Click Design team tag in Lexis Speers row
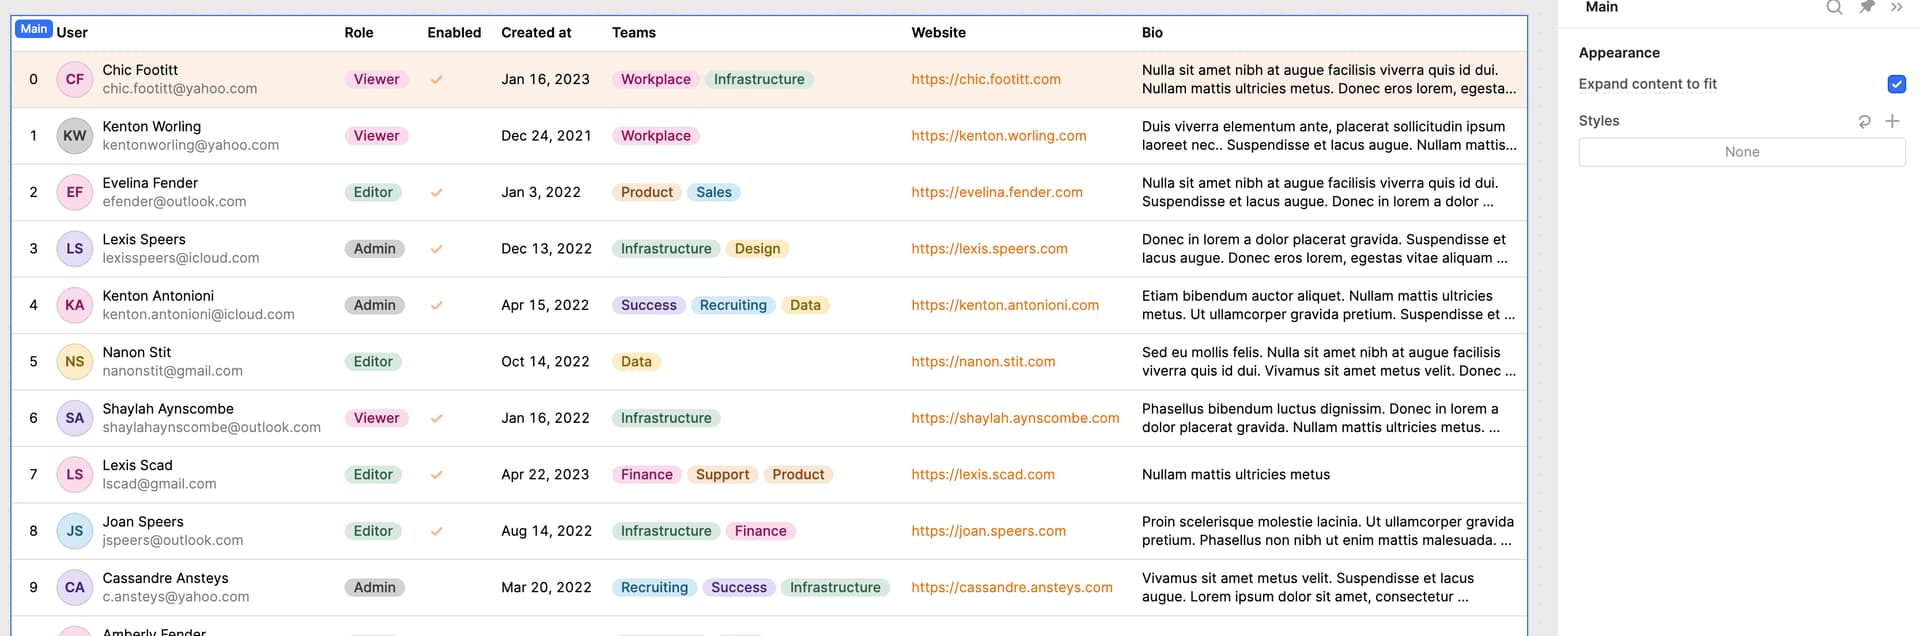Viewport: 1920px width, 636px height. click(x=757, y=249)
